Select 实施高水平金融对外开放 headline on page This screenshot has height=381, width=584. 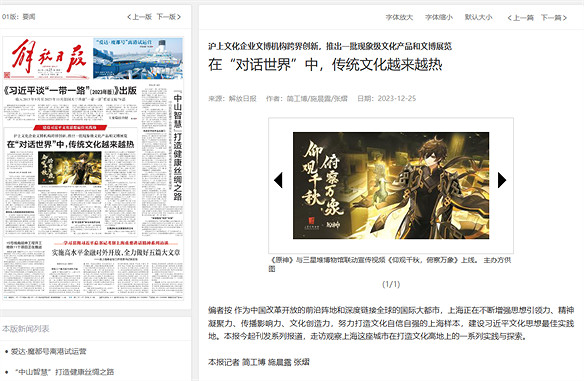pos(116,252)
